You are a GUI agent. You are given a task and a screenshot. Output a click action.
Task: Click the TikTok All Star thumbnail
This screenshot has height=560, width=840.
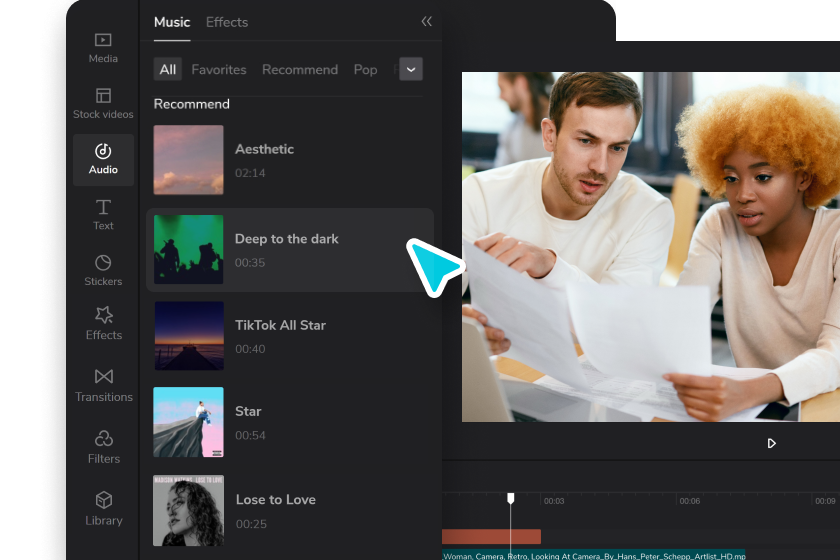pyautogui.click(x=189, y=335)
